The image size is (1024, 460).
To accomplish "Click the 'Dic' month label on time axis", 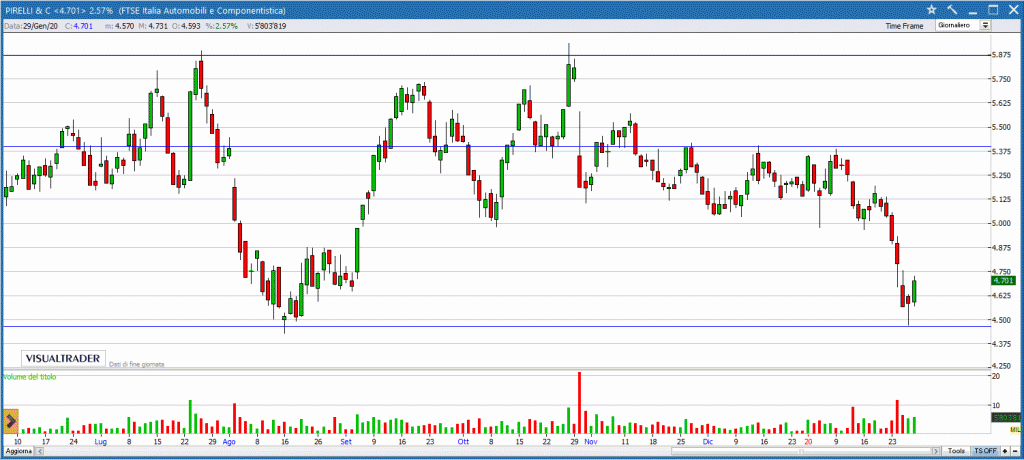I will coord(708,442).
